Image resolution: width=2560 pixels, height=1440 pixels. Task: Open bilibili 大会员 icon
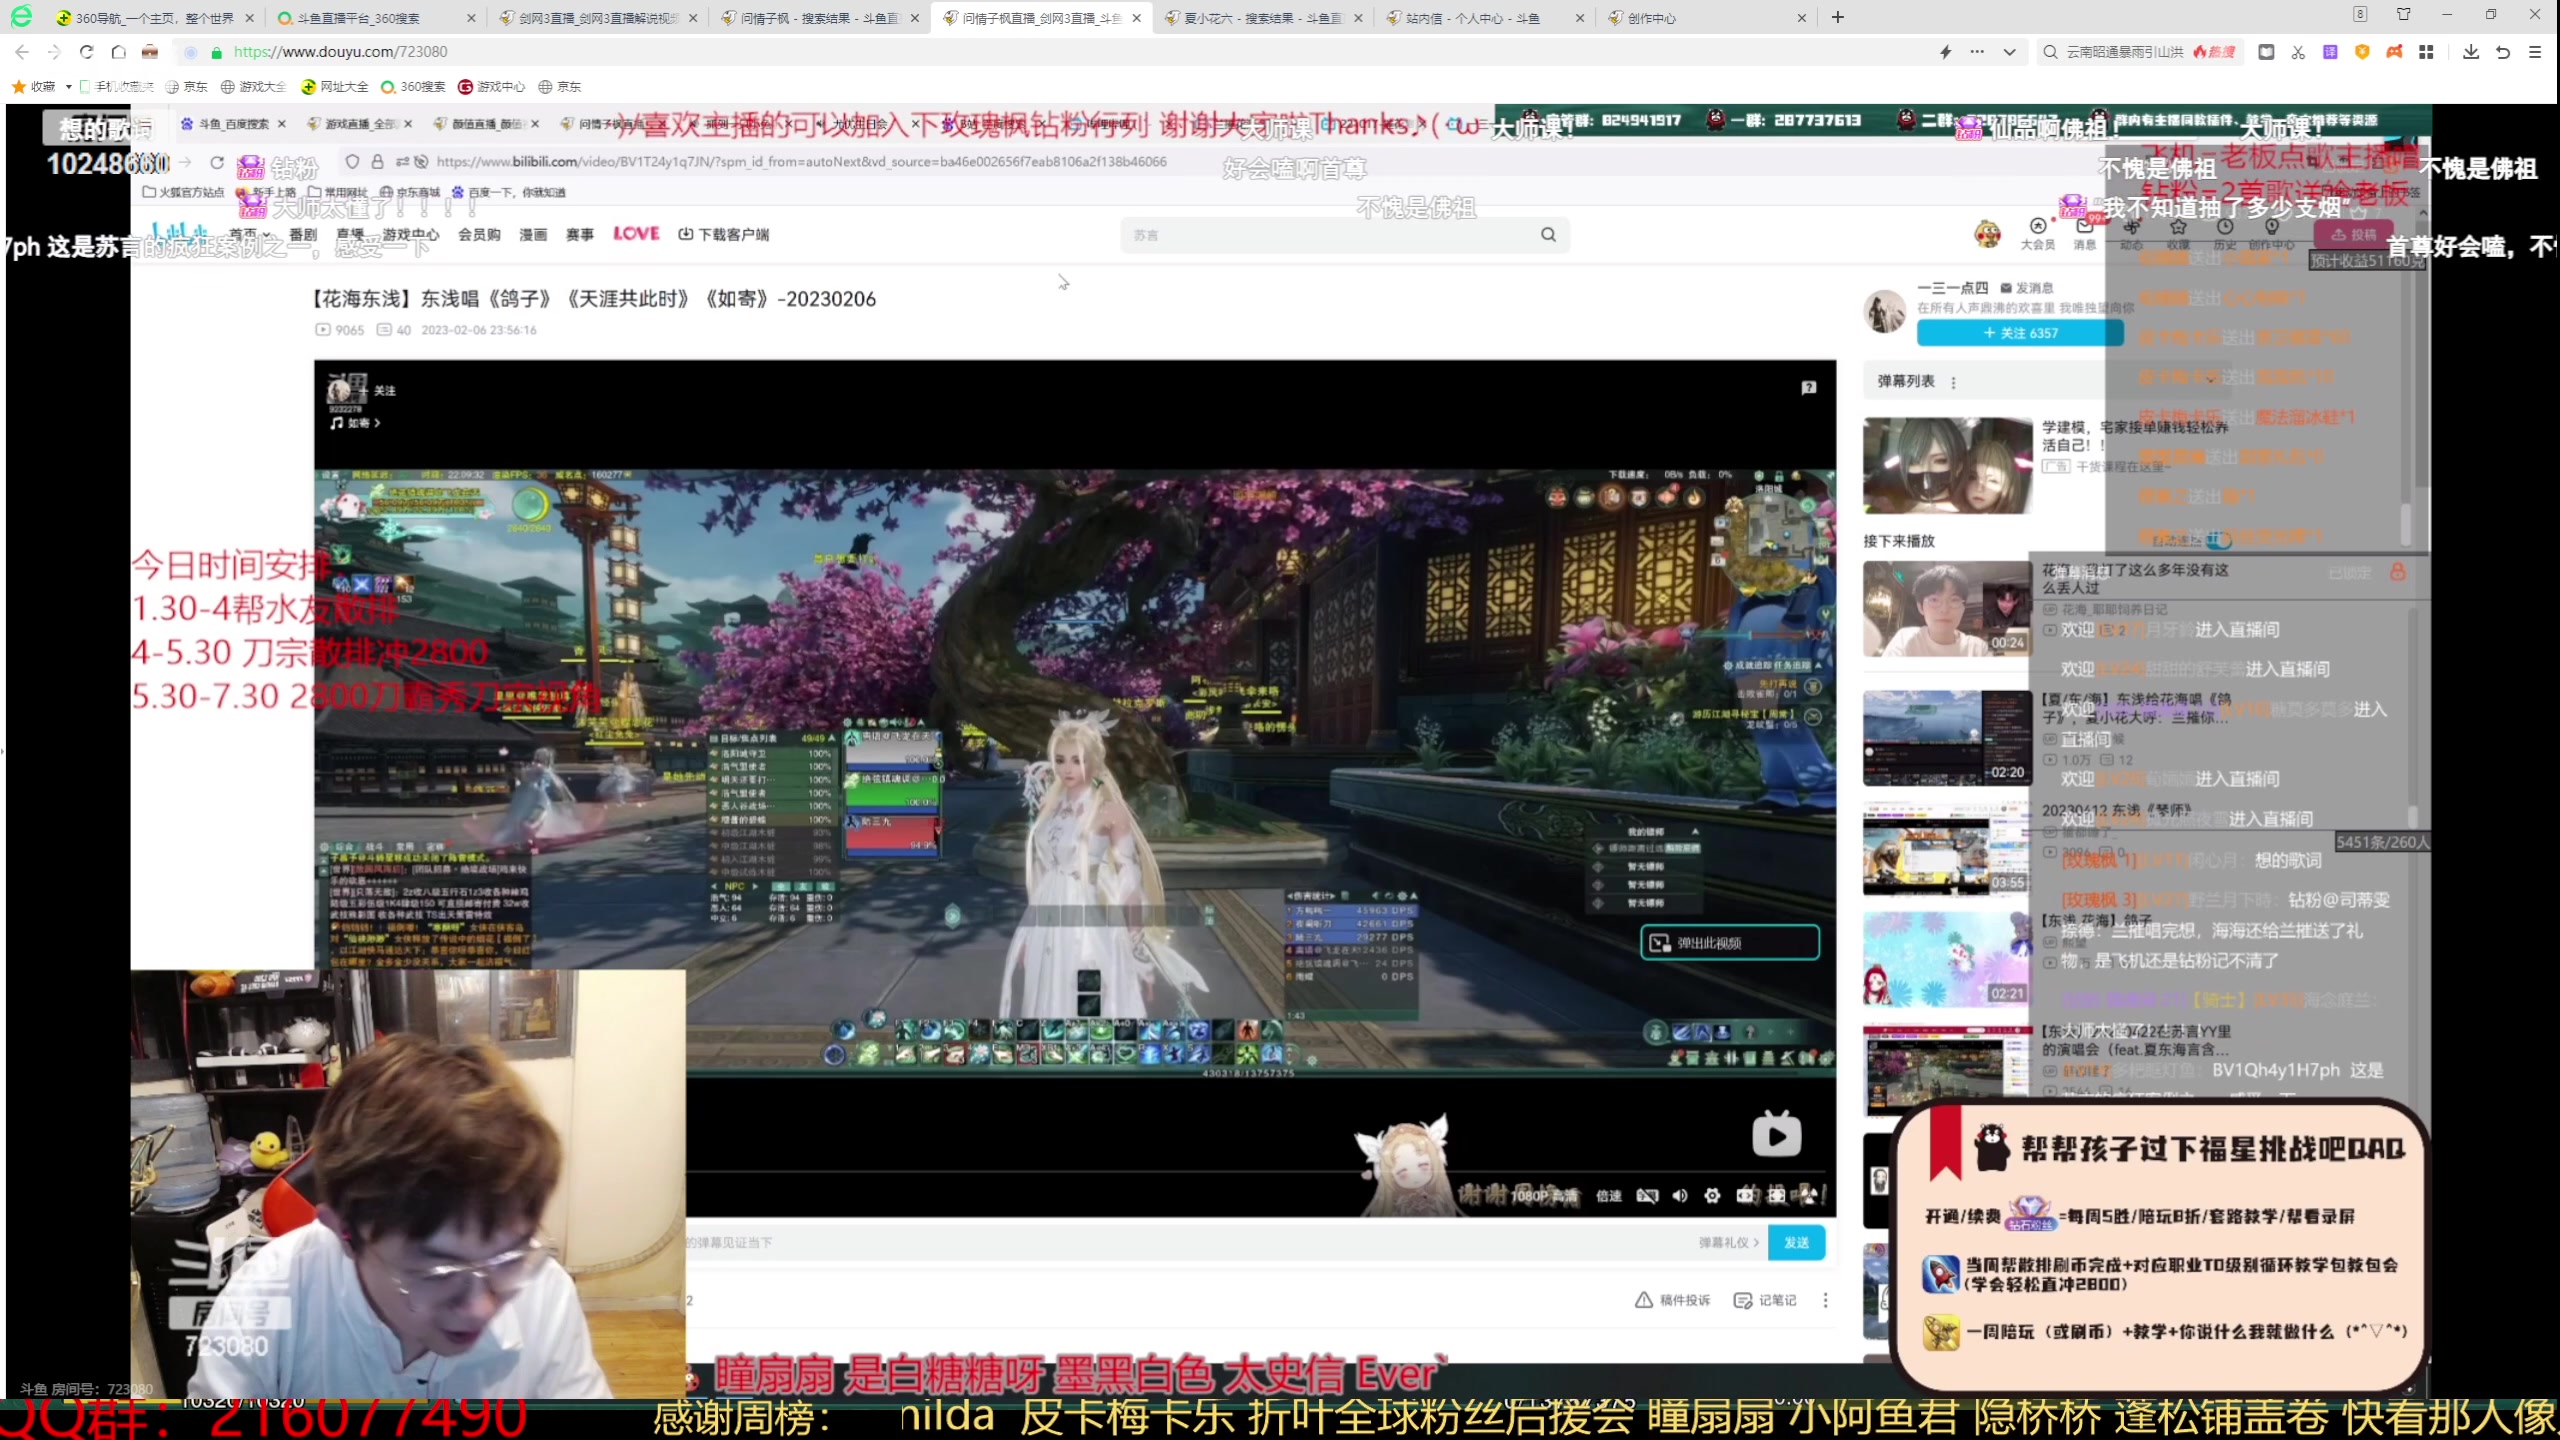[2037, 233]
